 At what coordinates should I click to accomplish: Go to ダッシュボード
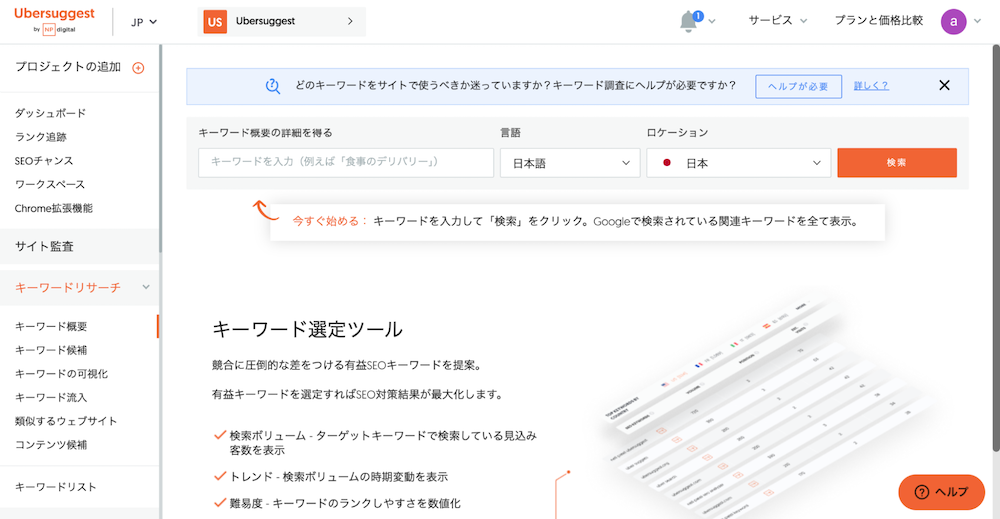(x=50, y=113)
